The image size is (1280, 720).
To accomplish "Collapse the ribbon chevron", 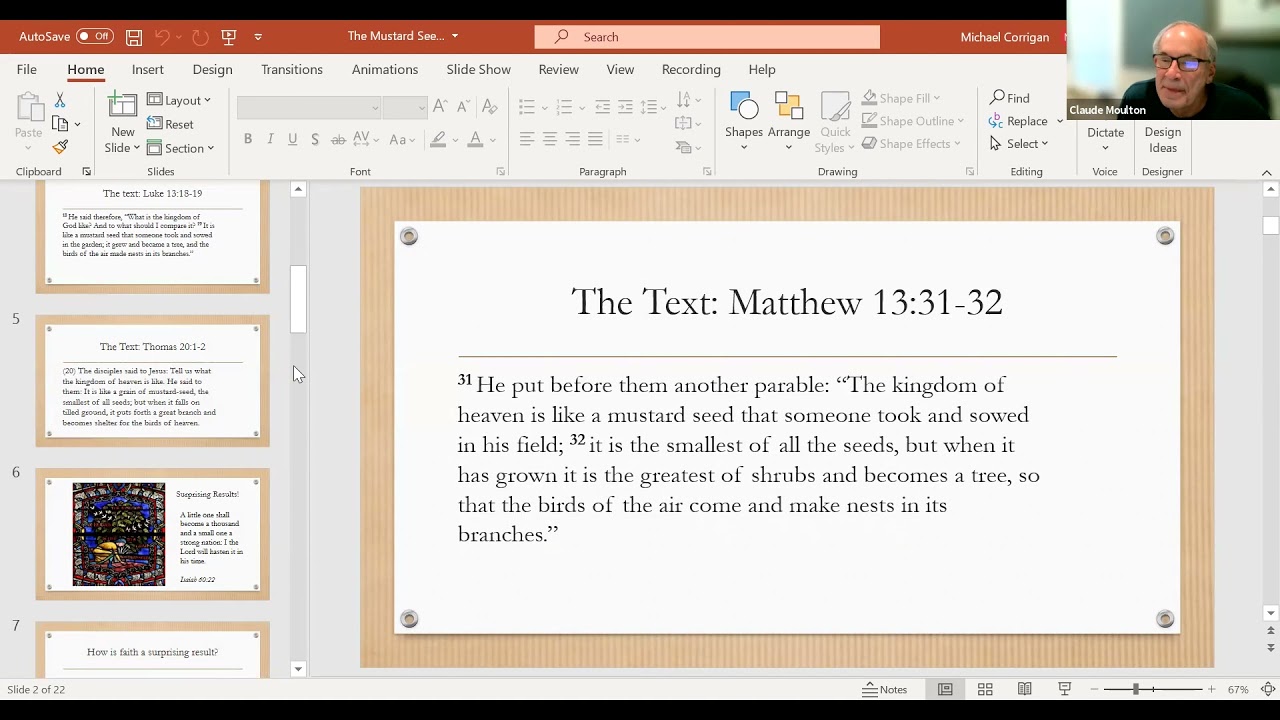I will (x=1266, y=172).
